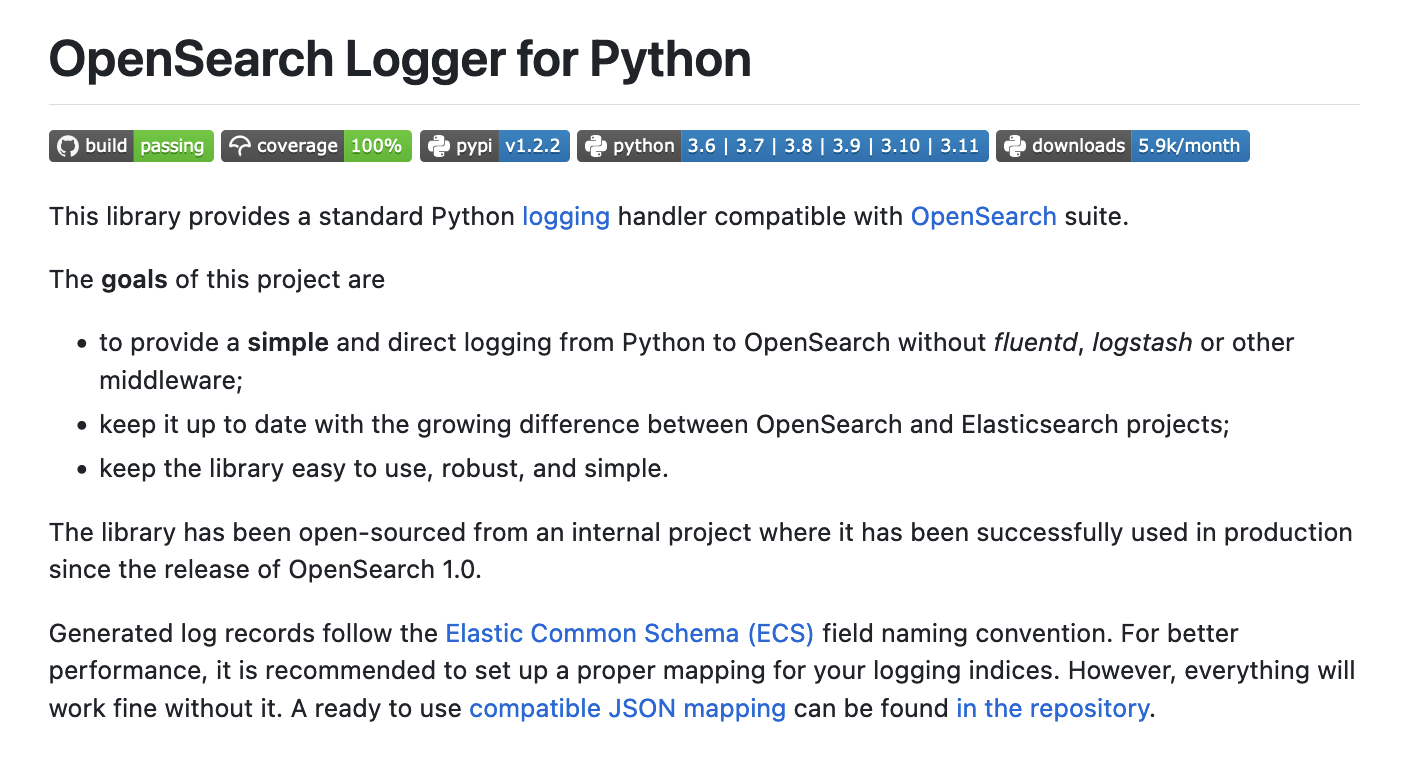Screen dimensions: 1406x764
Task: Open the Elastic Common Schema (ECS) link
Action: point(630,633)
